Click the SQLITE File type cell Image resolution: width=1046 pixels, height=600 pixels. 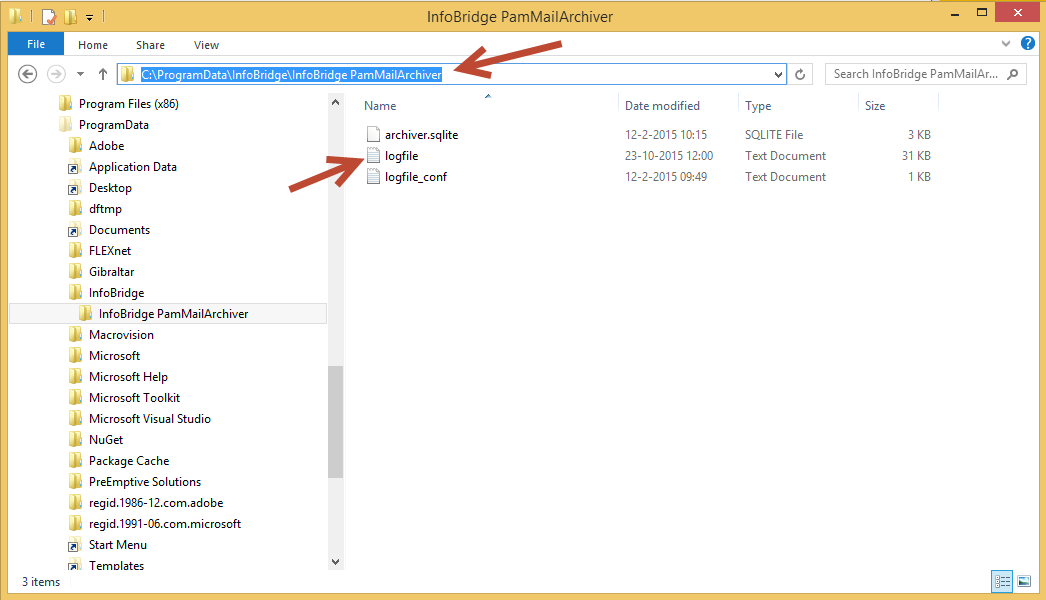[x=774, y=135]
